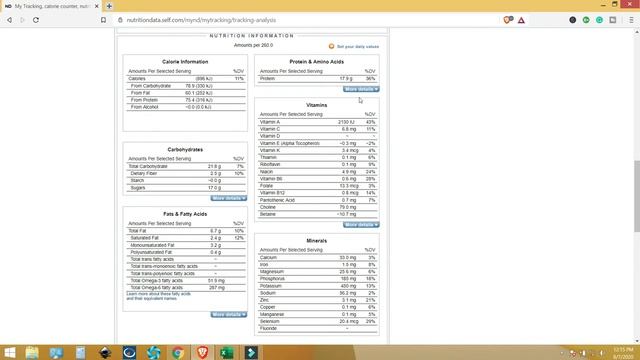Click the orange icon beside Set your daily values
Viewport: 640px width, 360px height.
tap(331, 47)
